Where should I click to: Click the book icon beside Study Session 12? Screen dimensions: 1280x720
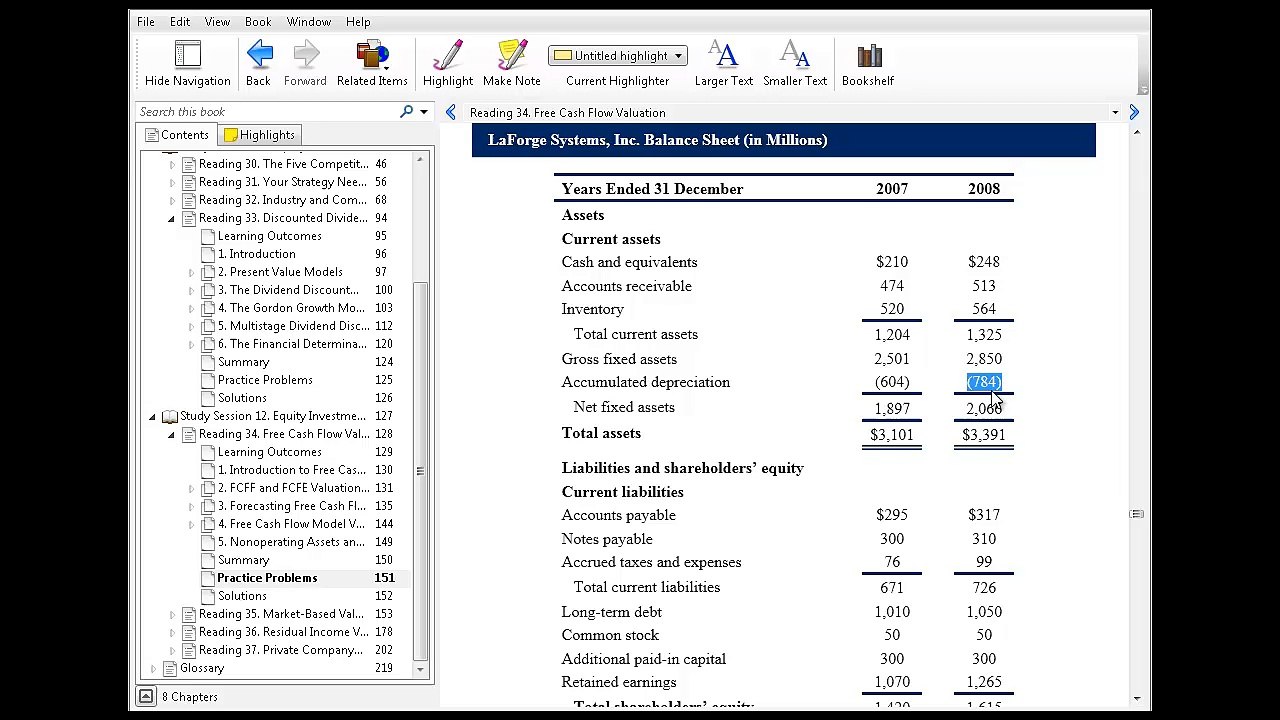[x=170, y=416]
